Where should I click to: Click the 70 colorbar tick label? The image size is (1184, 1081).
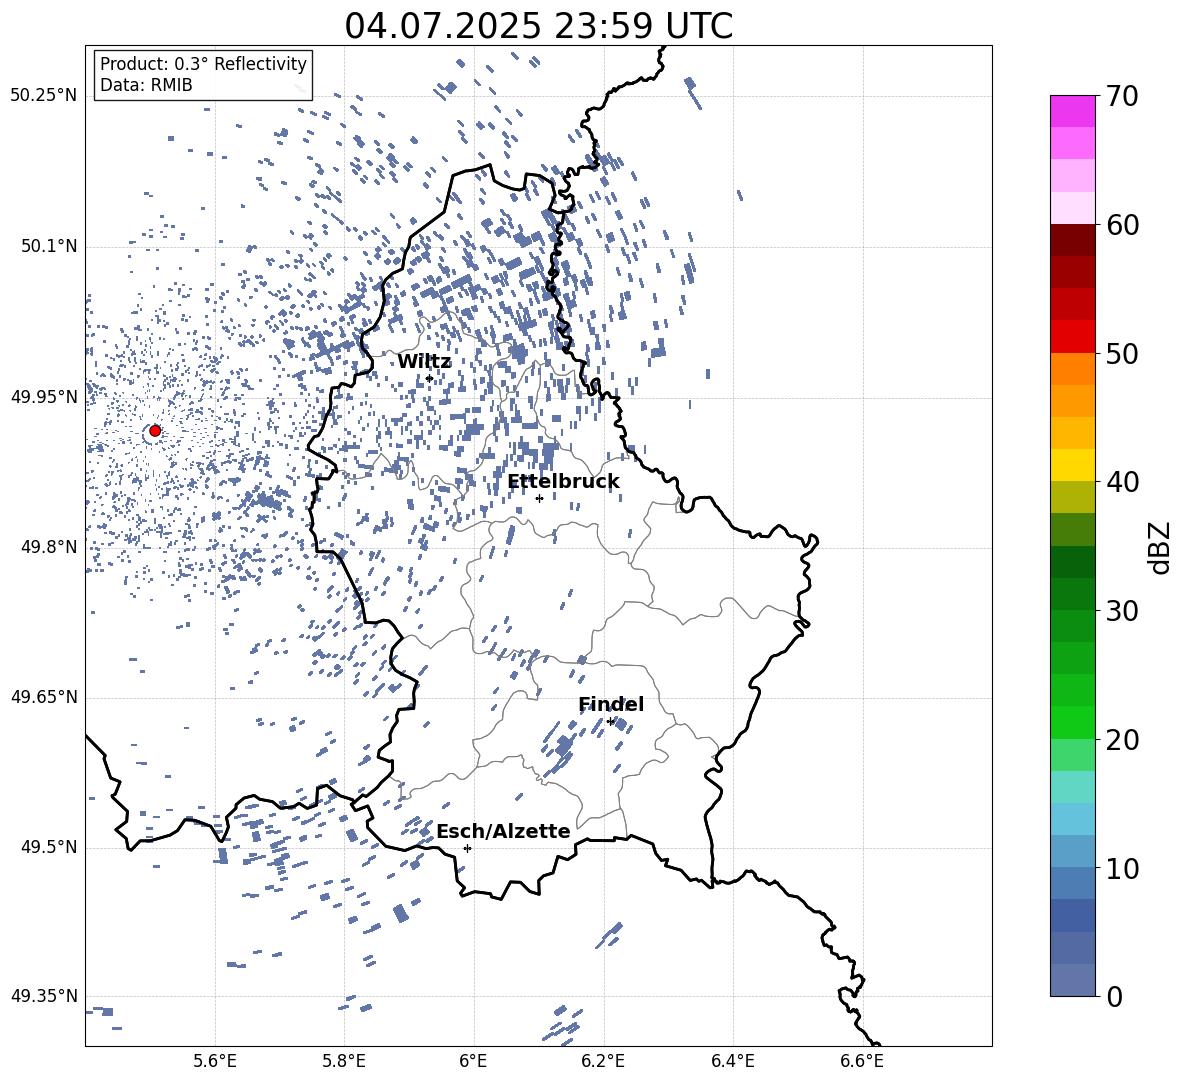pos(1122,97)
